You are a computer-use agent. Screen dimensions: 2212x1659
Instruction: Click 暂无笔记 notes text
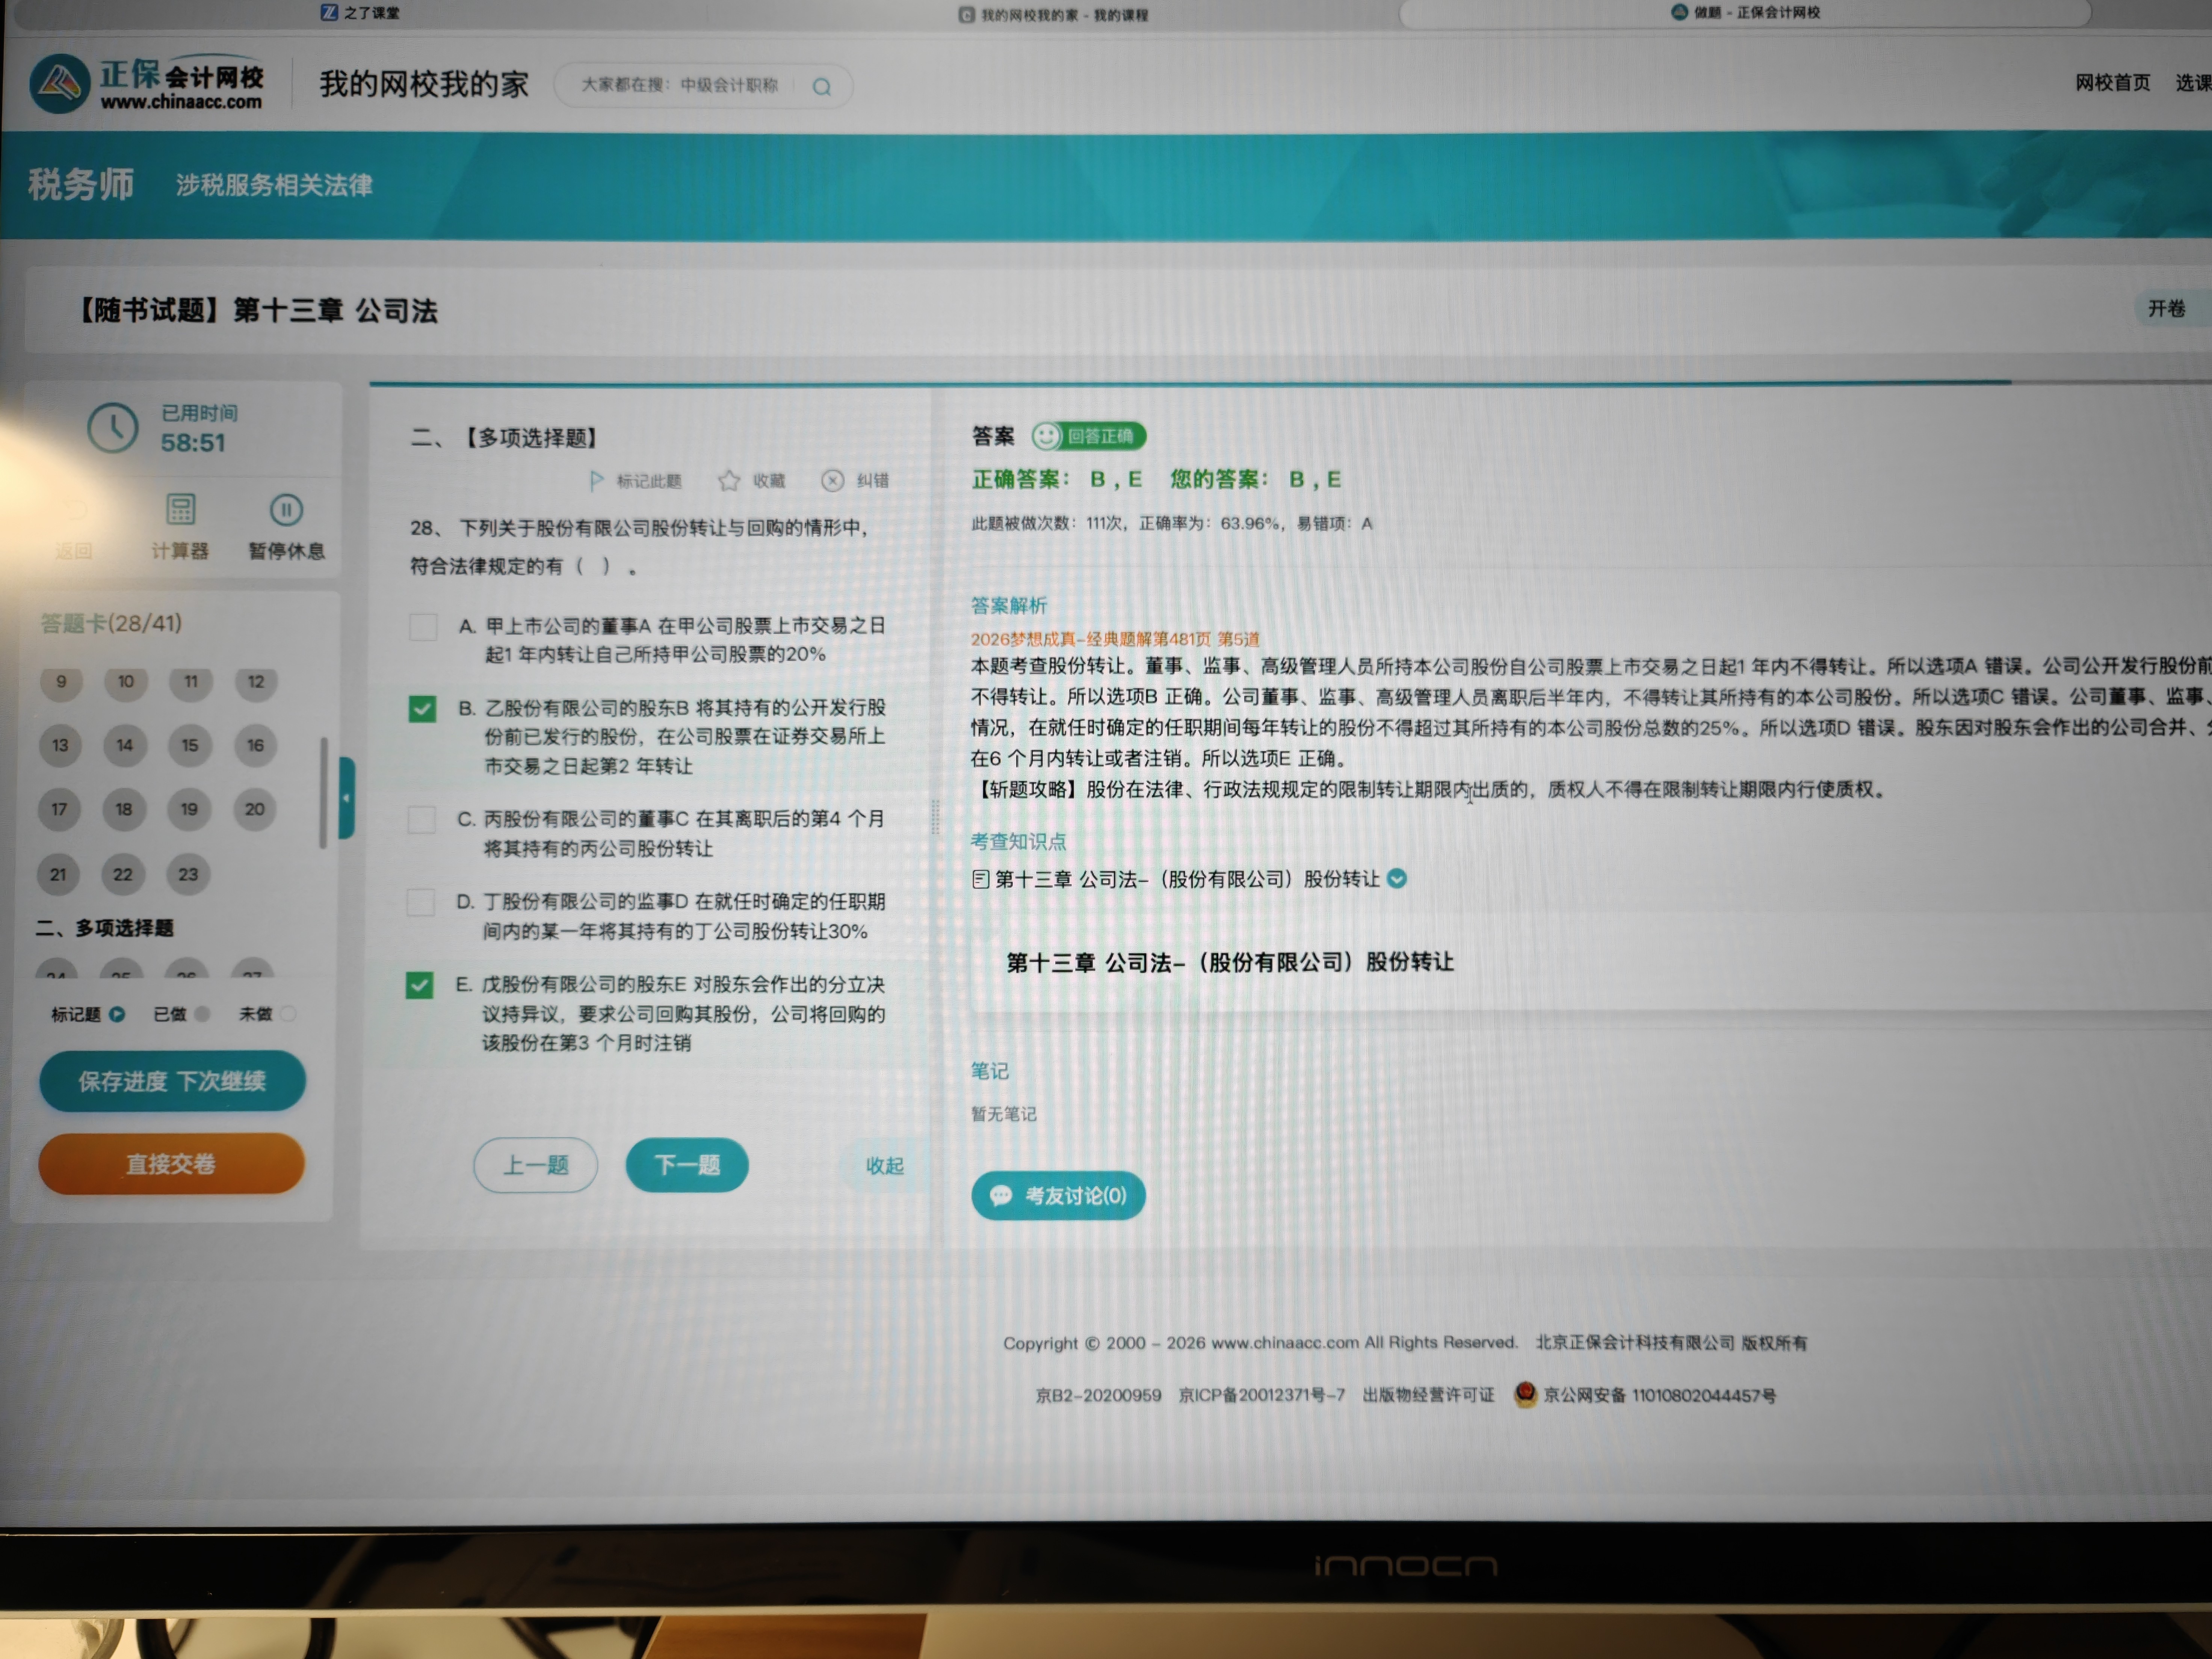(x=1004, y=1114)
